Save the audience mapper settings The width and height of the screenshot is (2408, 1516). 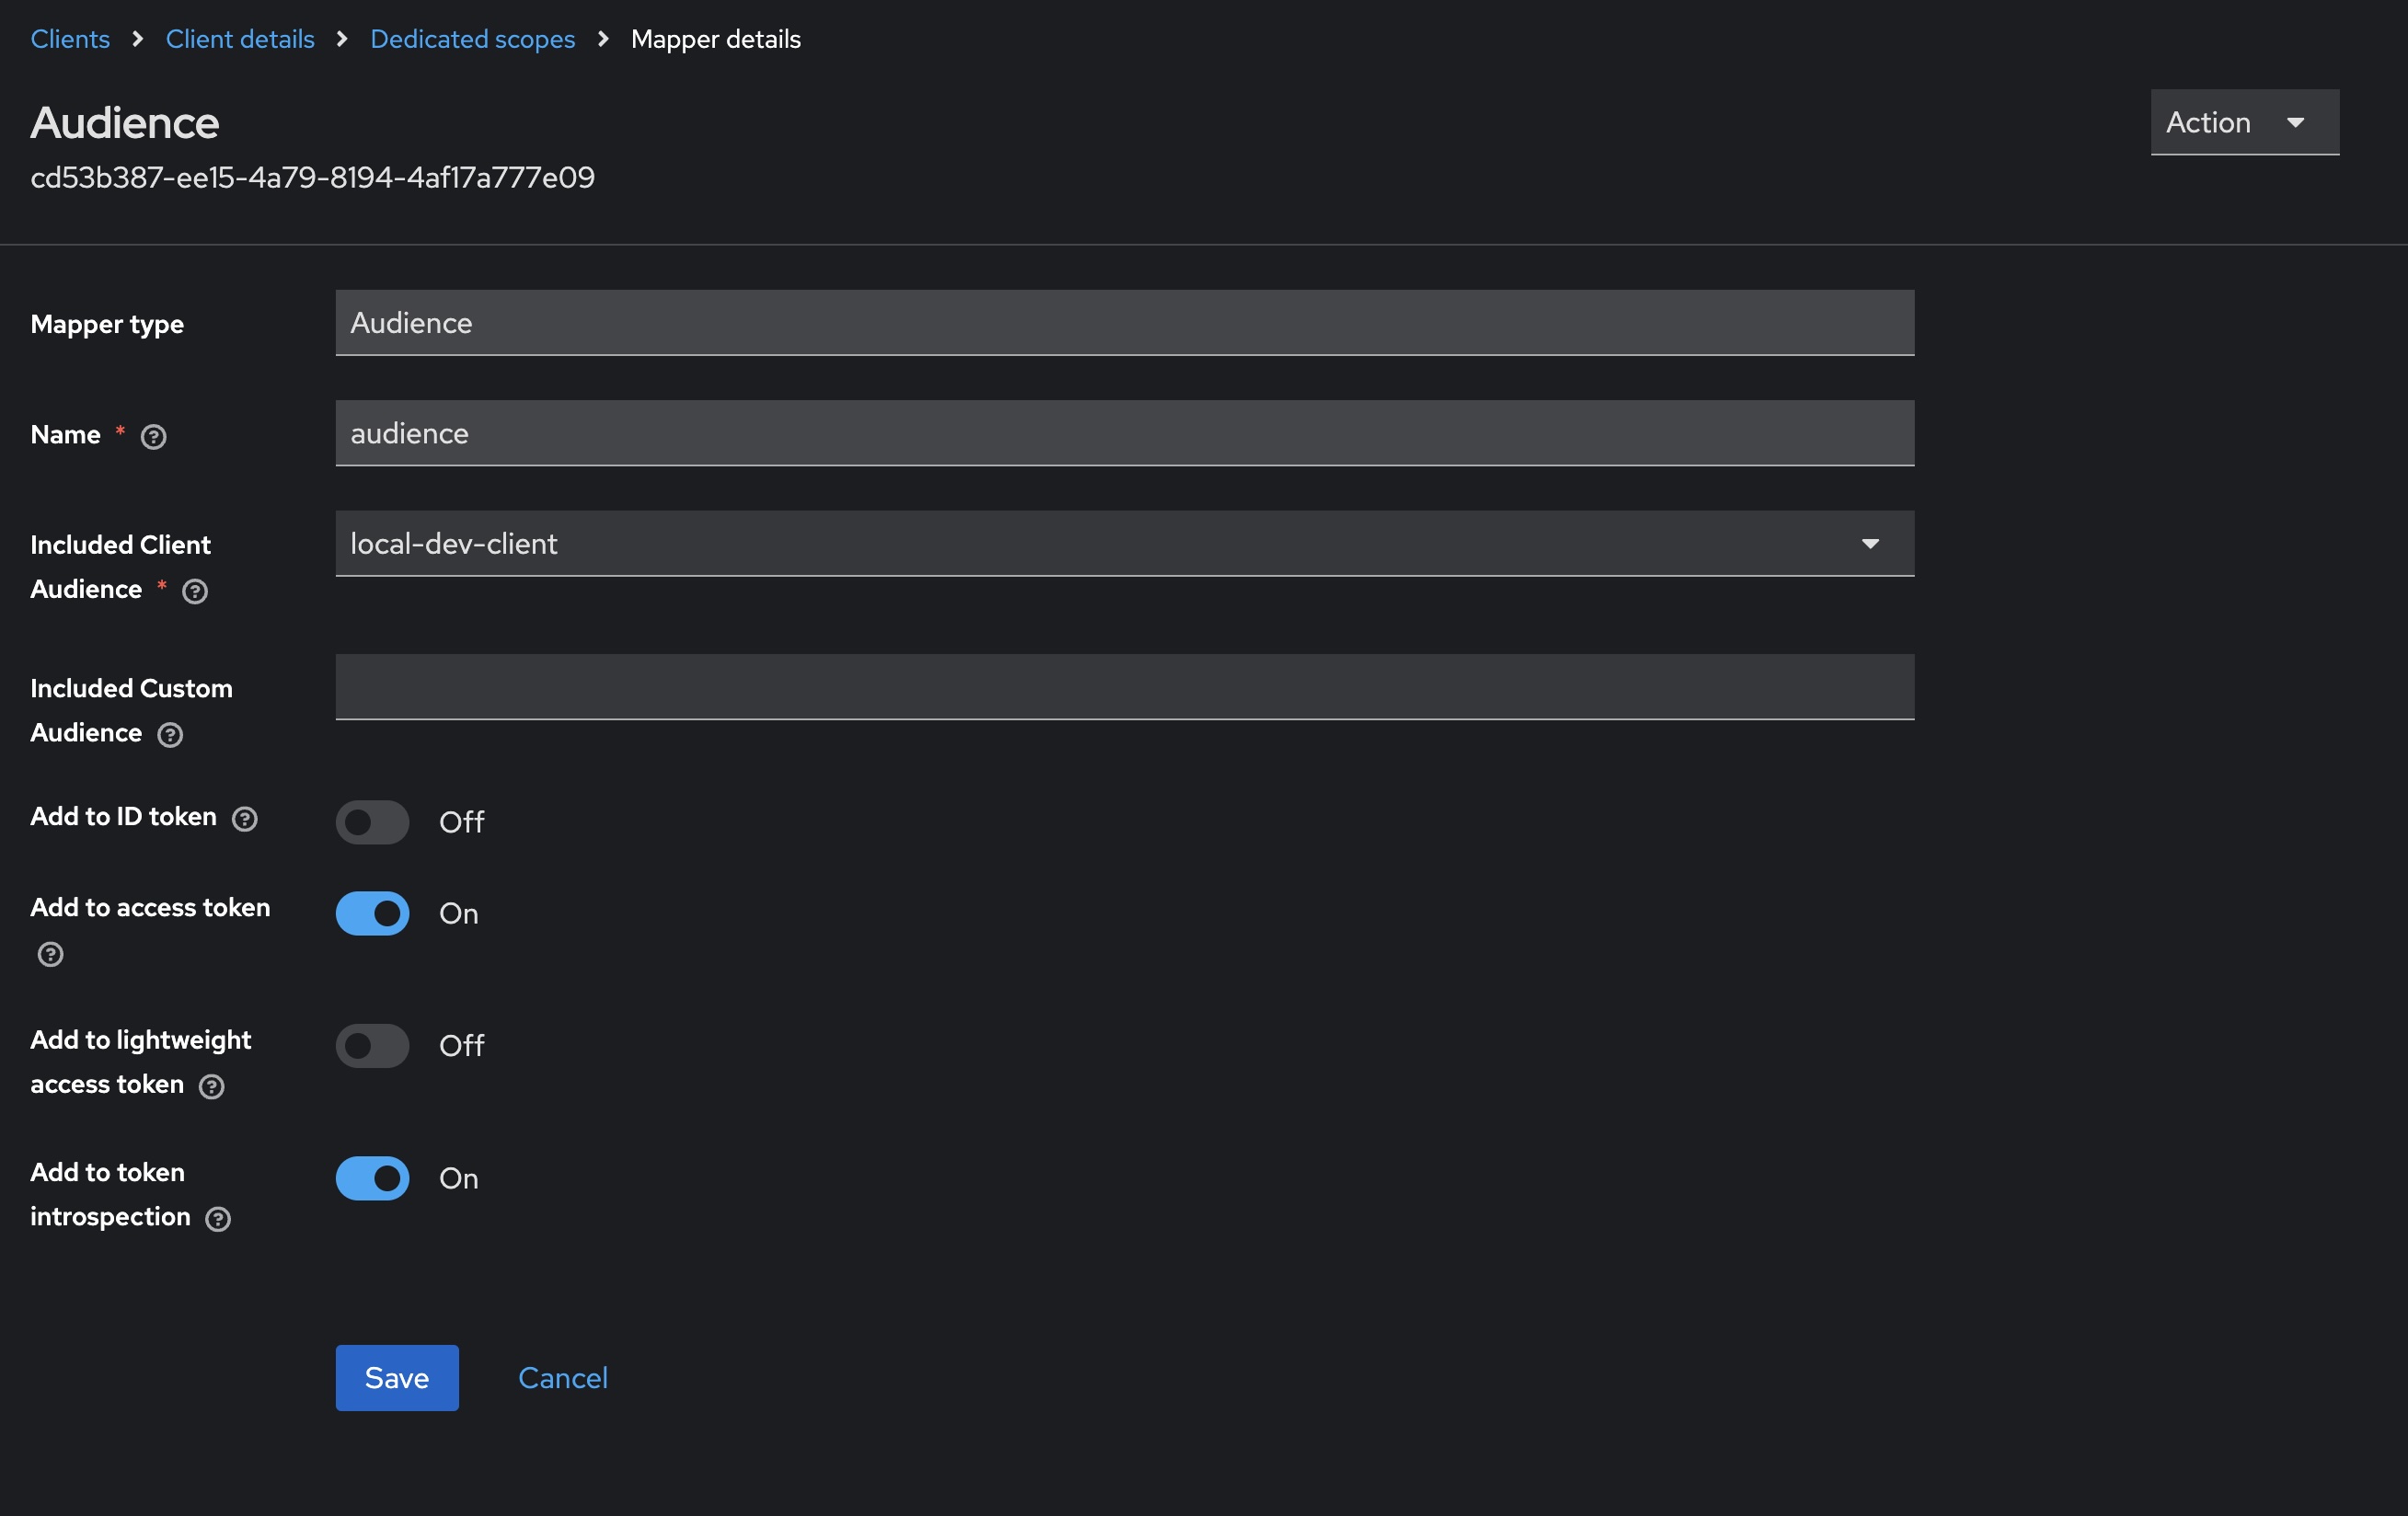click(x=396, y=1377)
